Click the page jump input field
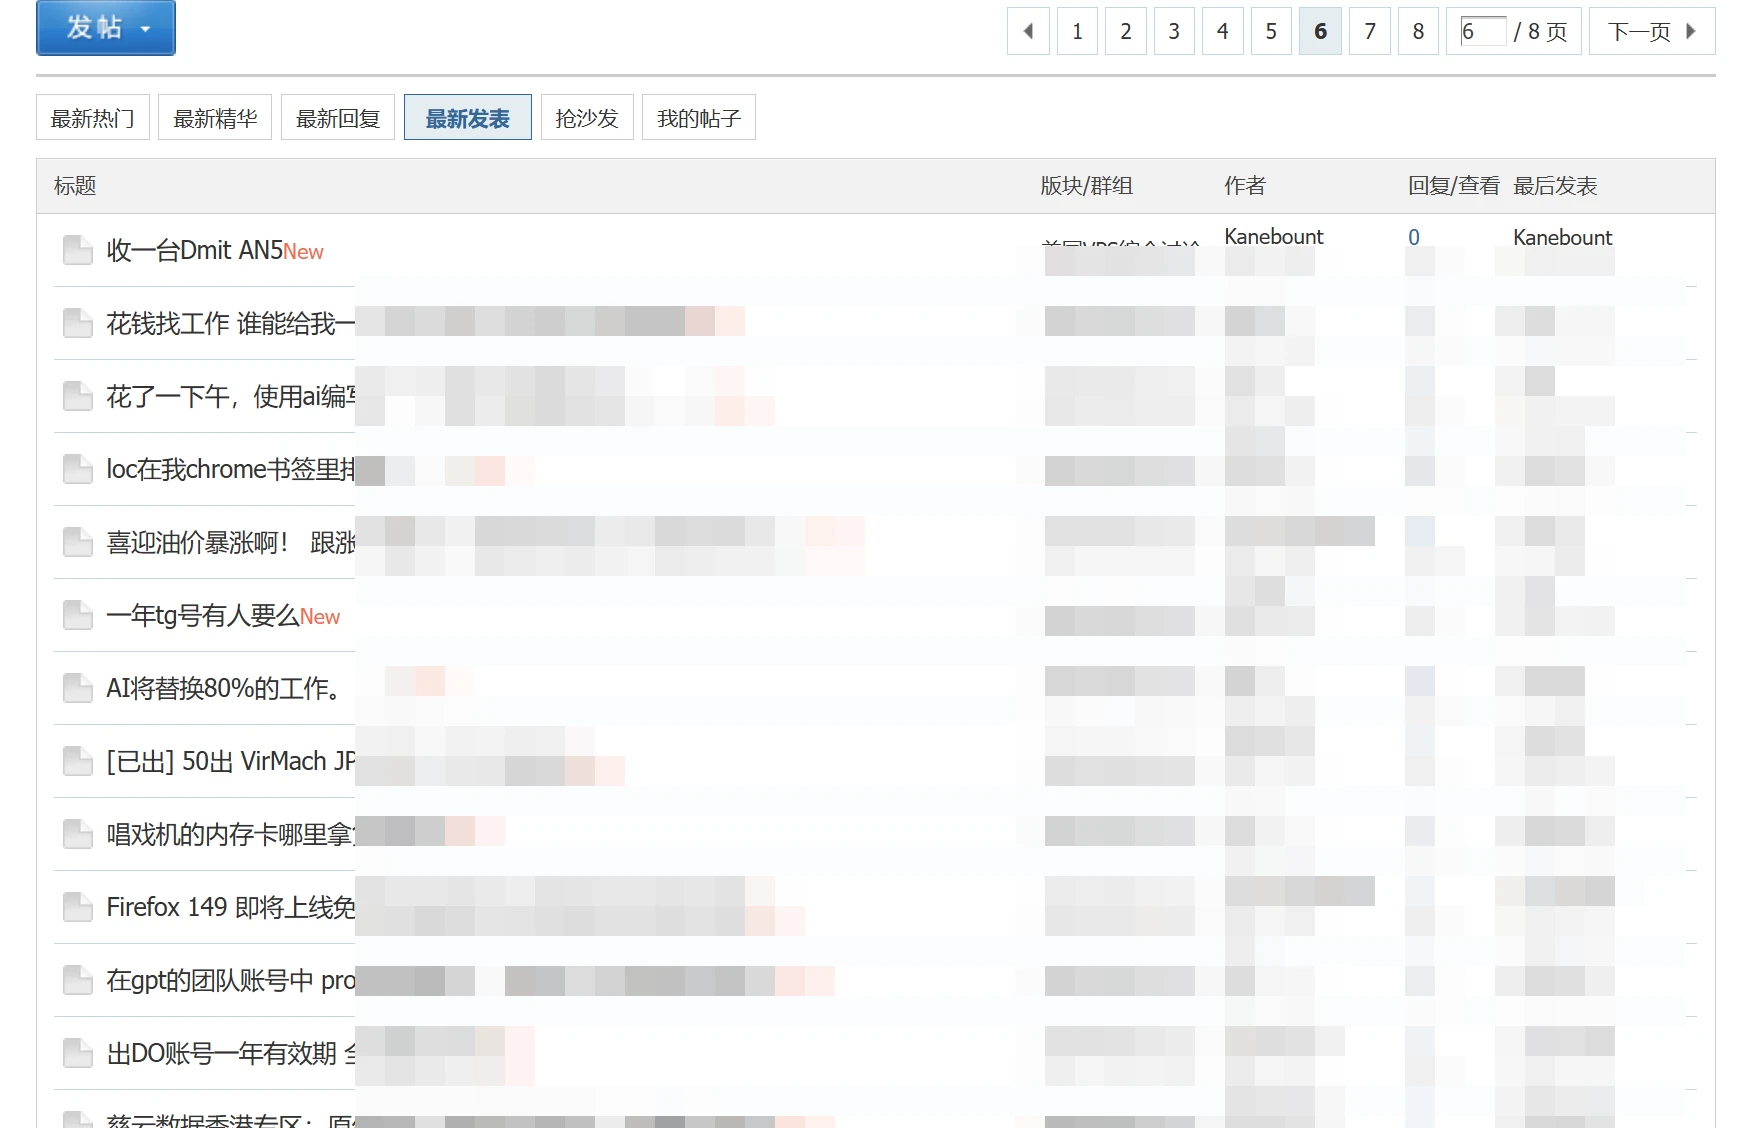This screenshot has height=1128, width=1763. tap(1483, 31)
